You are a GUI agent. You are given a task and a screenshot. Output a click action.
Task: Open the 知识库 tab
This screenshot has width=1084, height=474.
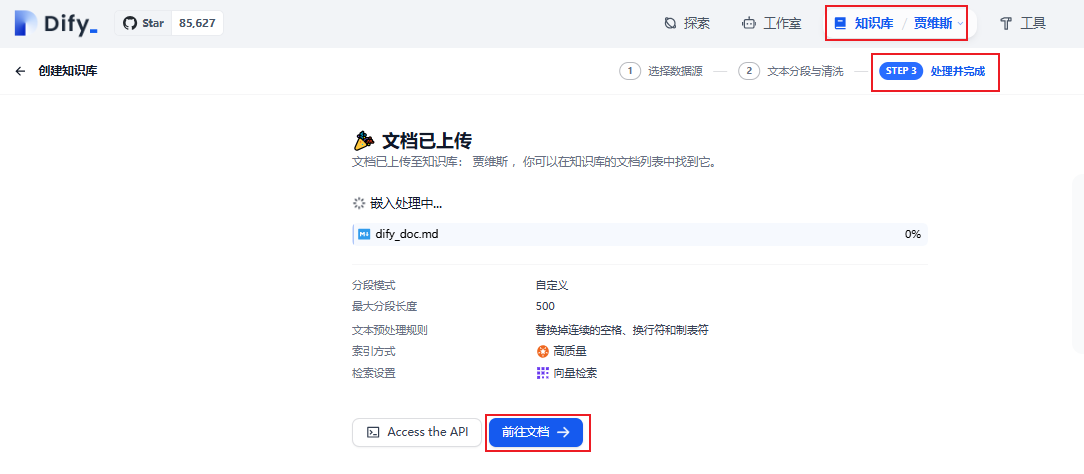tap(864, 23)
